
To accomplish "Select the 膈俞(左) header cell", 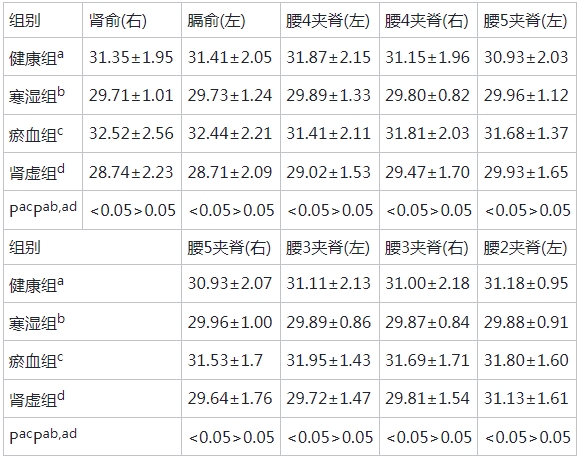I will [216, 20].
